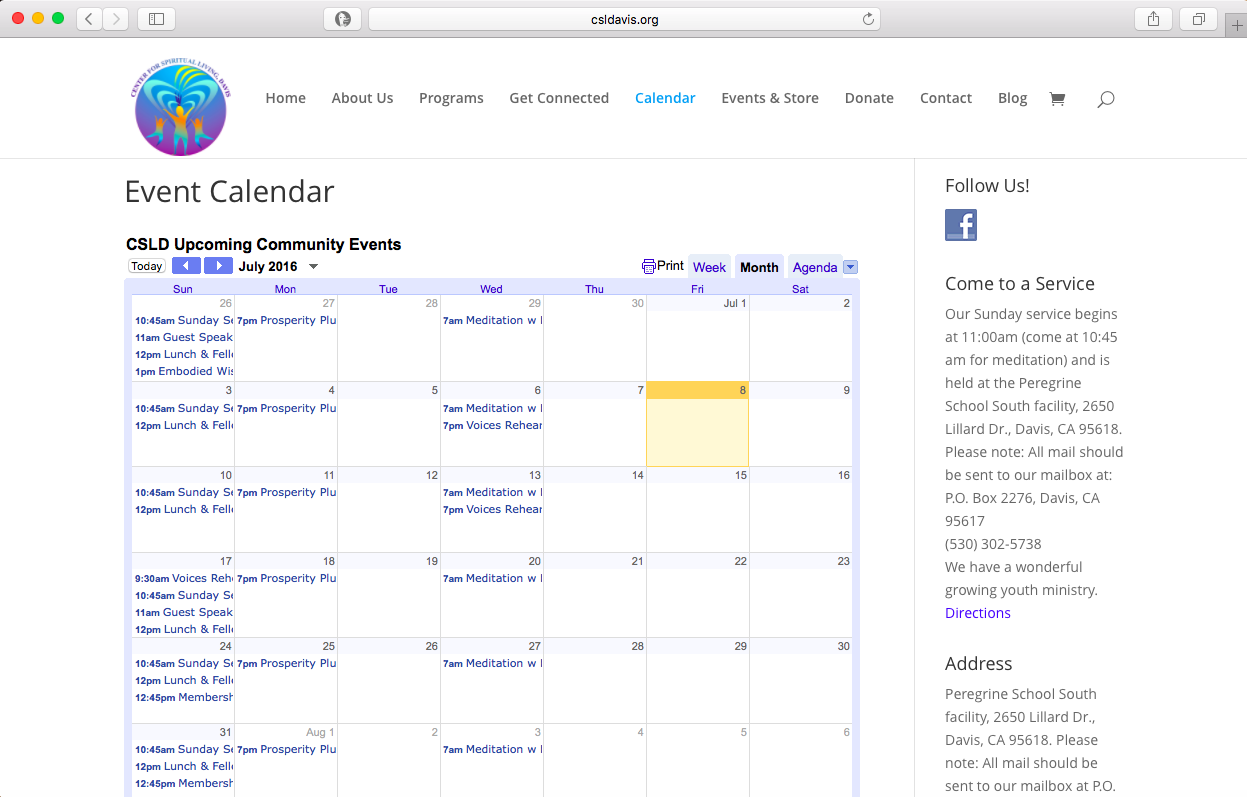Go to the Blog page
Screen dimensions: 1247x797
(1012, 98)
